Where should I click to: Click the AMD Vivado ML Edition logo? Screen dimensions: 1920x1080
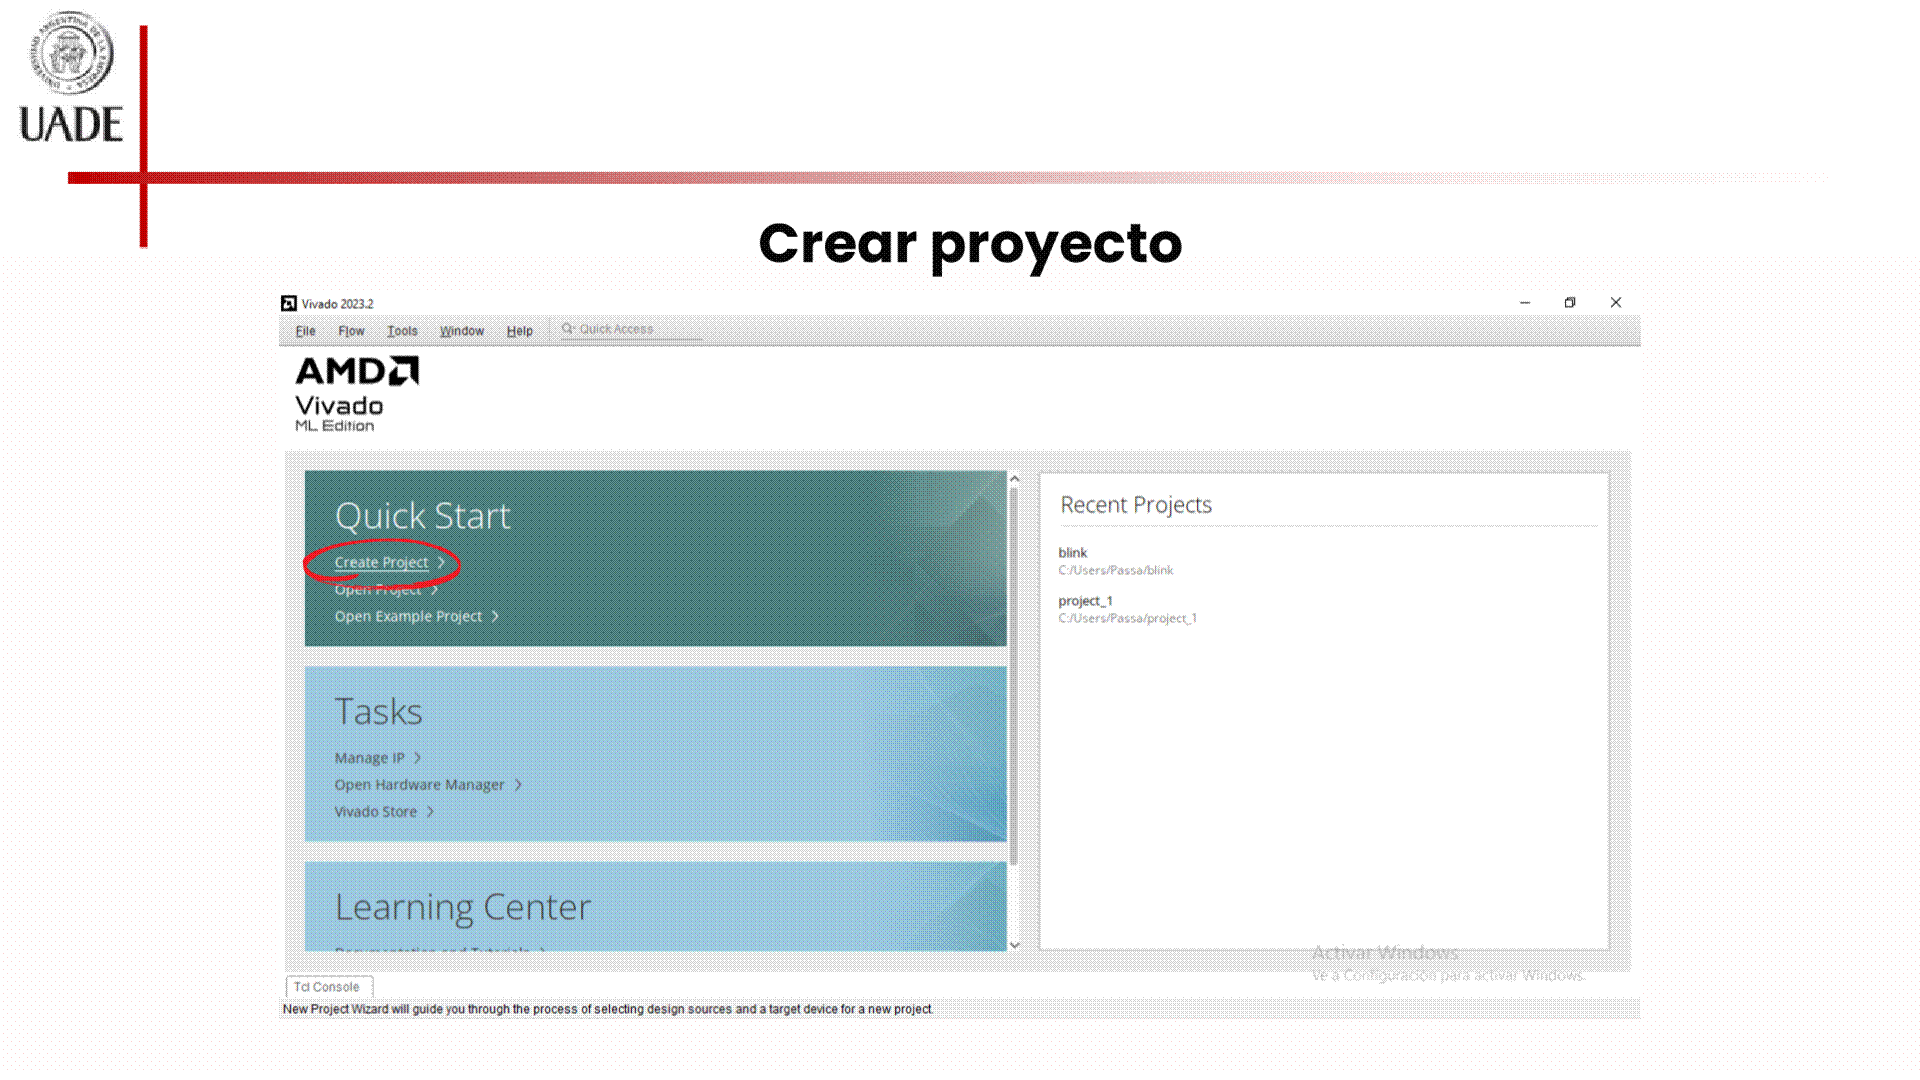[x=356, y=393]
